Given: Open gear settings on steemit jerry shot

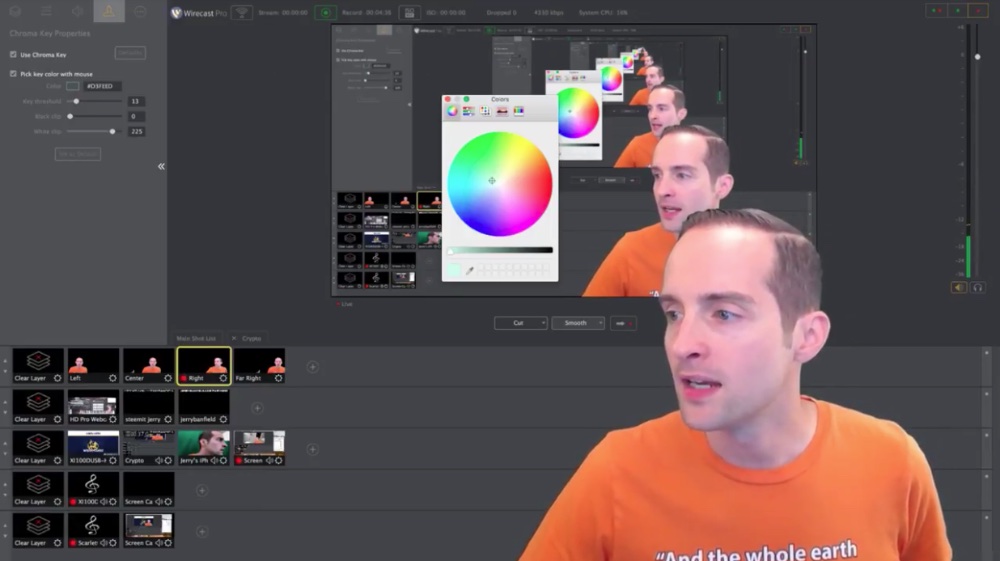Looking at the screenshot, I should coord(168,419).
